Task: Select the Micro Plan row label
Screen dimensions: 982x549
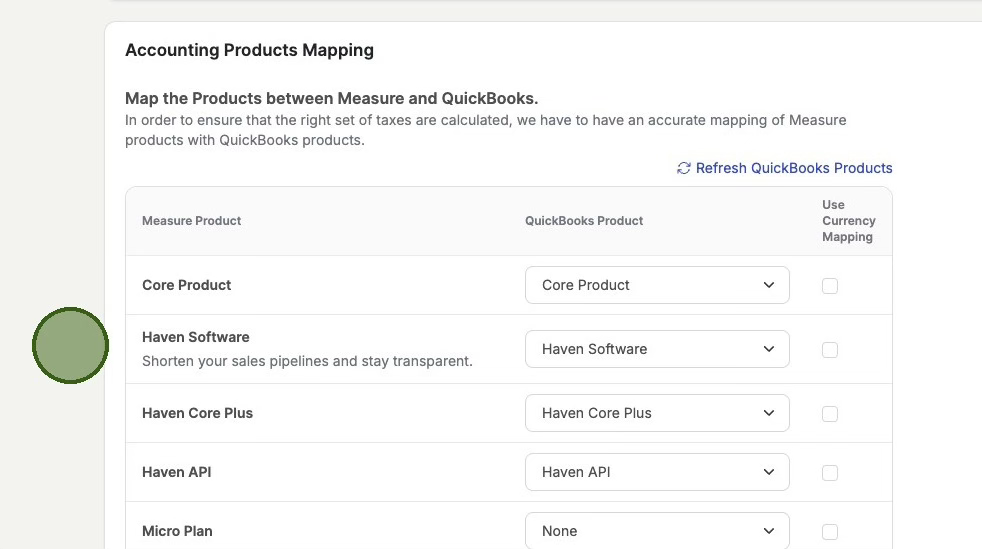Action: pos(177,531)
